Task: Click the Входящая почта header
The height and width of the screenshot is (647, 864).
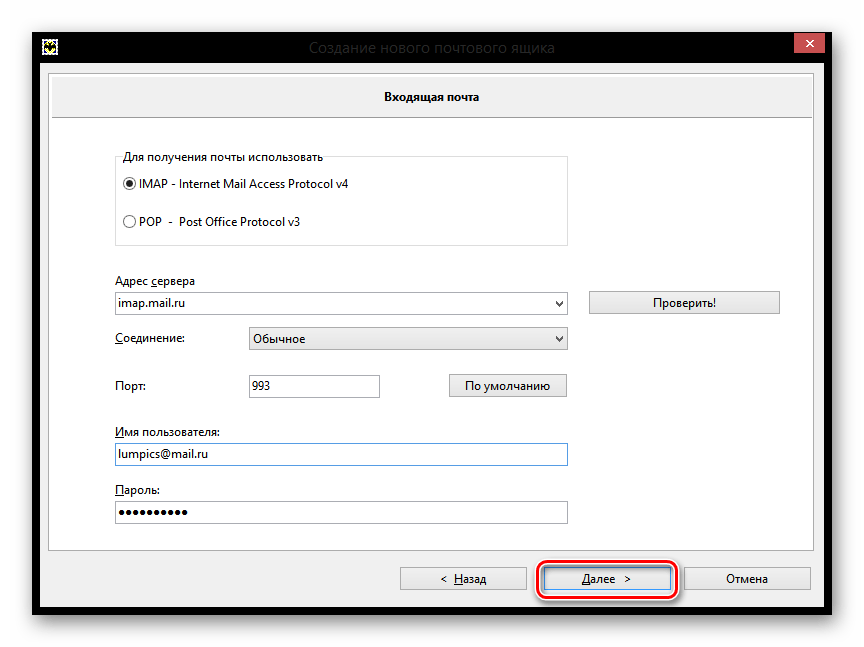Action: (x=431, y=98)
